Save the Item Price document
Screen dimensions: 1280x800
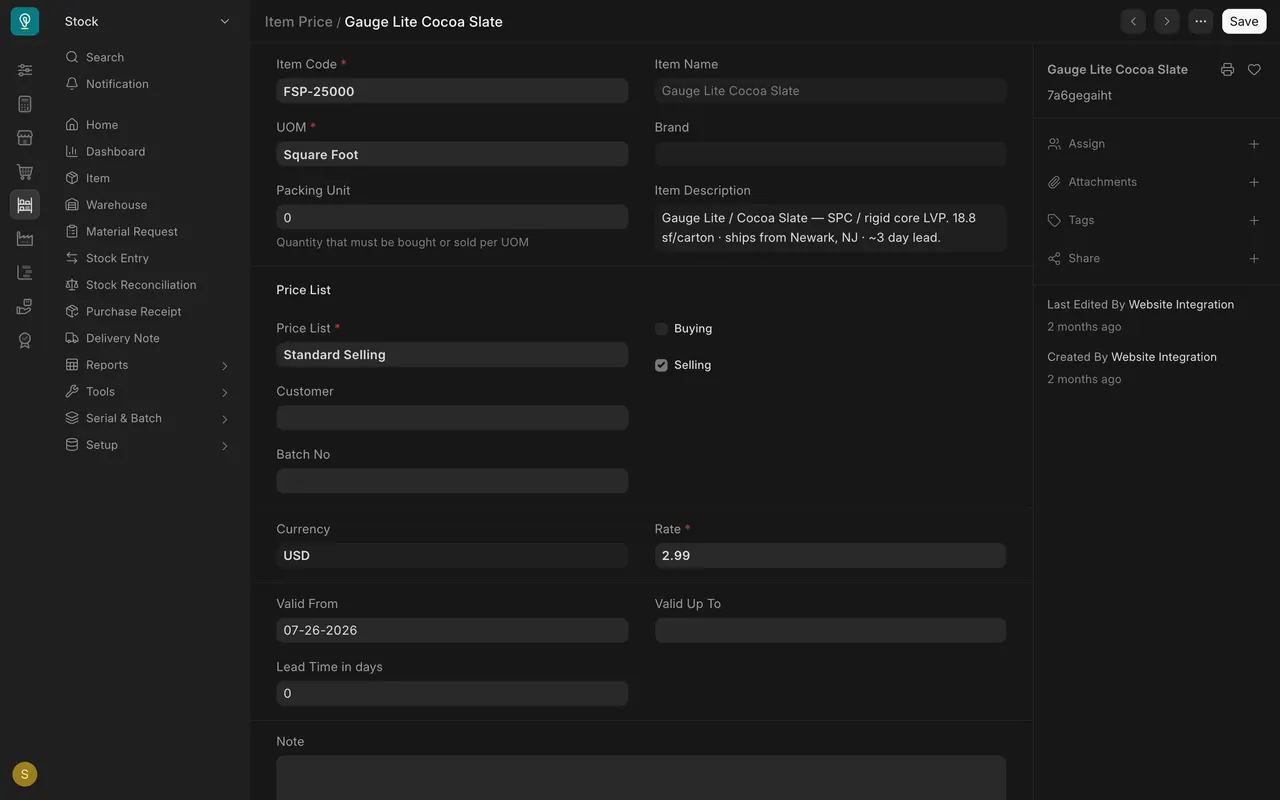click(1244, 21)
